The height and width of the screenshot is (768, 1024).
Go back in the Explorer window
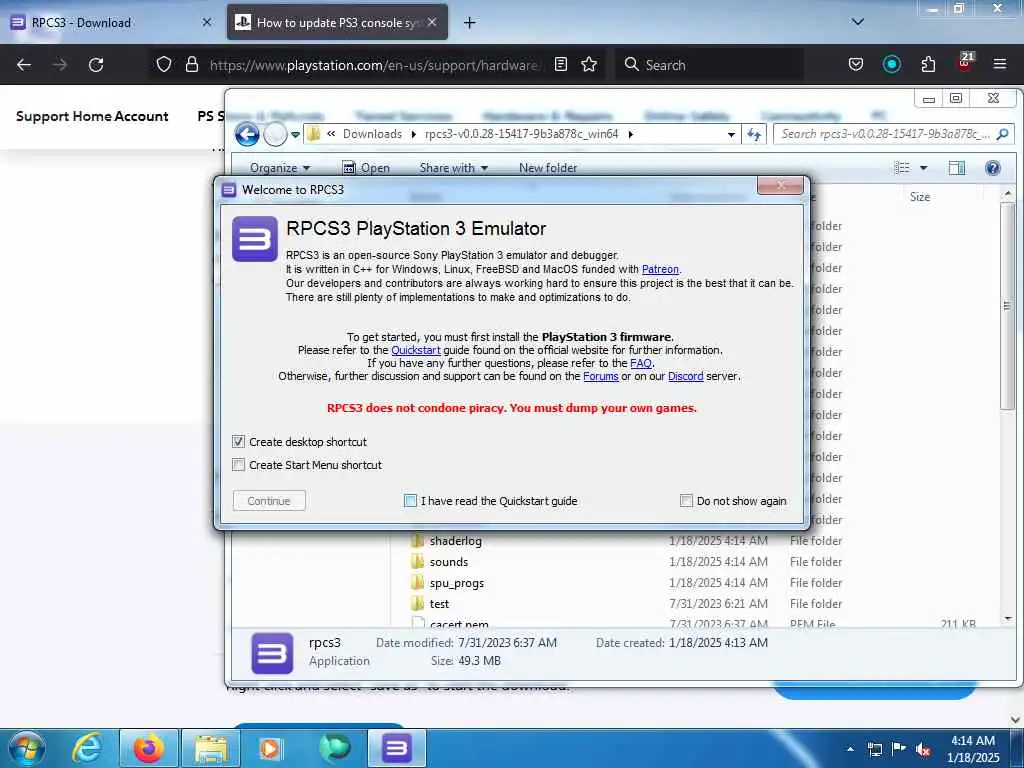247,135
